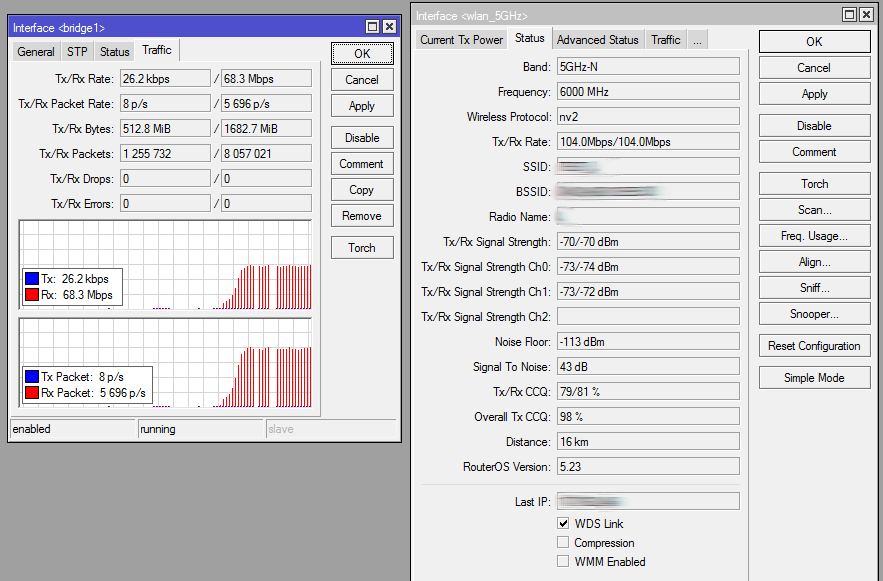Open the Snooper... tool
Screen dimensions: 883x581
[x=814, y=314]
